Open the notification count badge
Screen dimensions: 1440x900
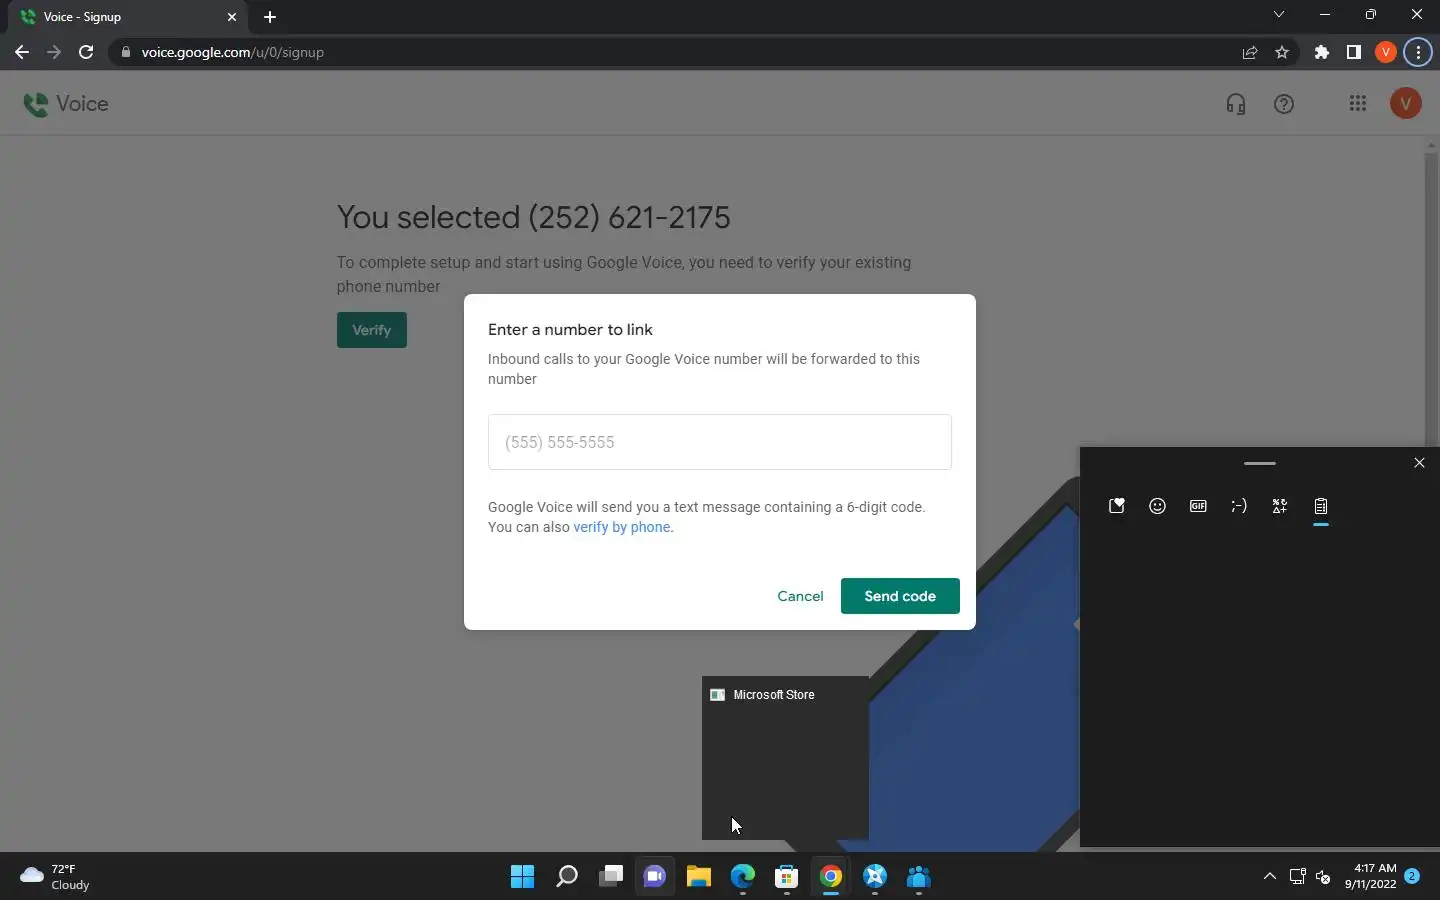point(1412,876)
